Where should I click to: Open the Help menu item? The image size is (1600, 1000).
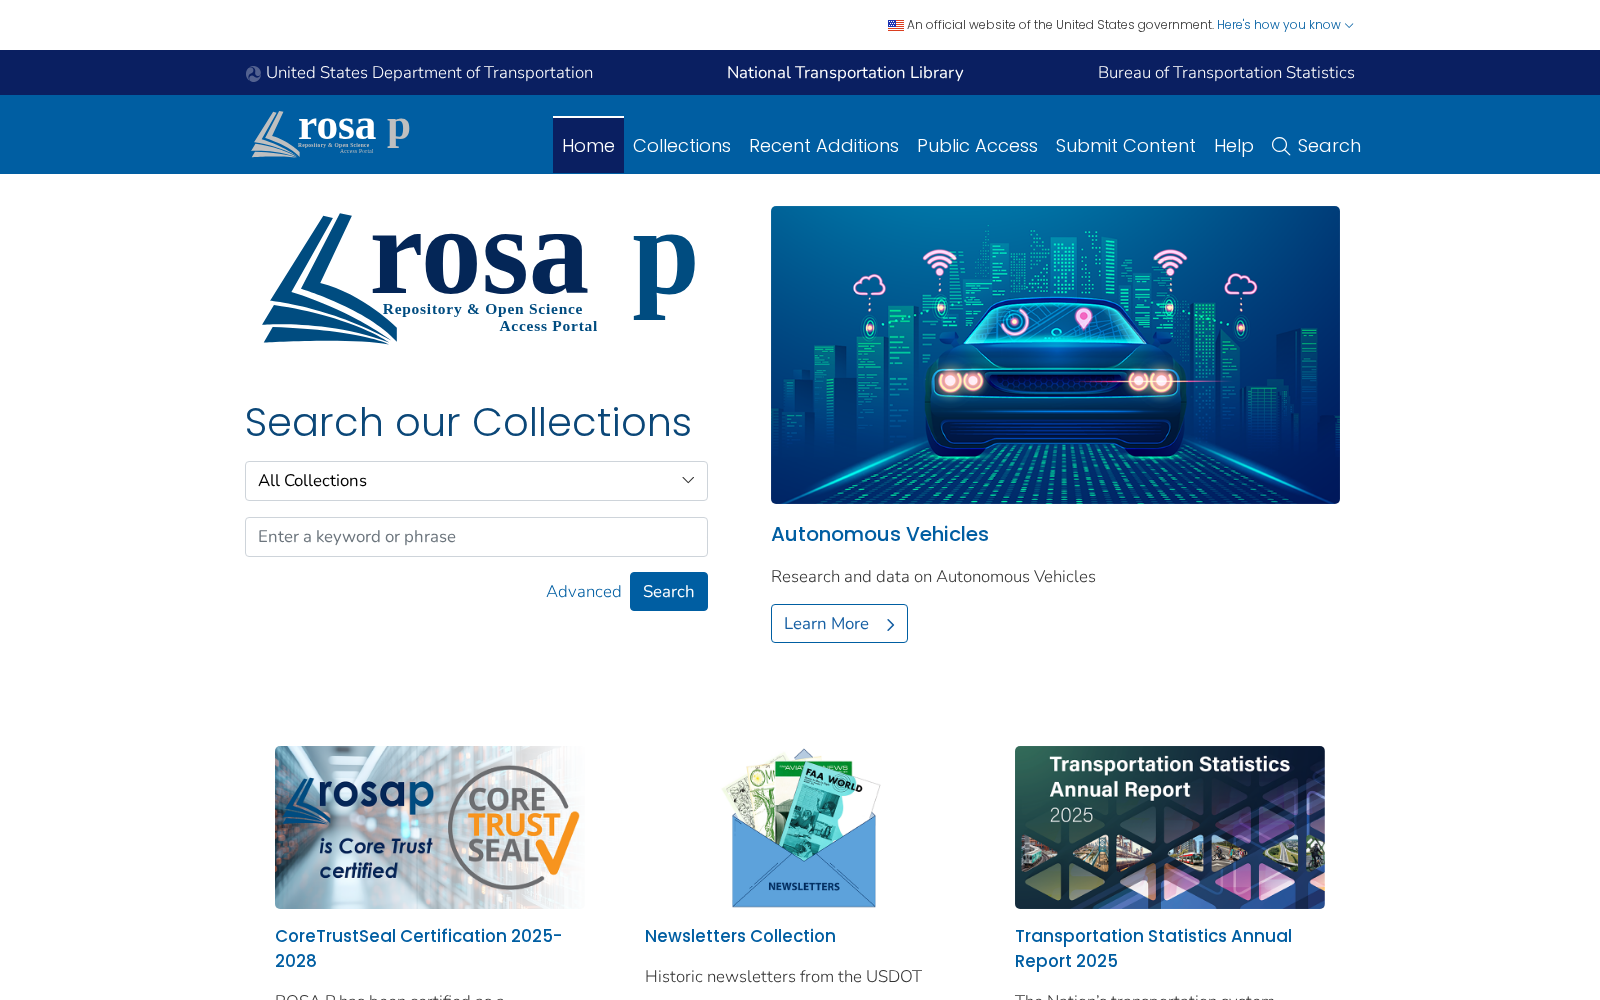tap(1234, 146)
